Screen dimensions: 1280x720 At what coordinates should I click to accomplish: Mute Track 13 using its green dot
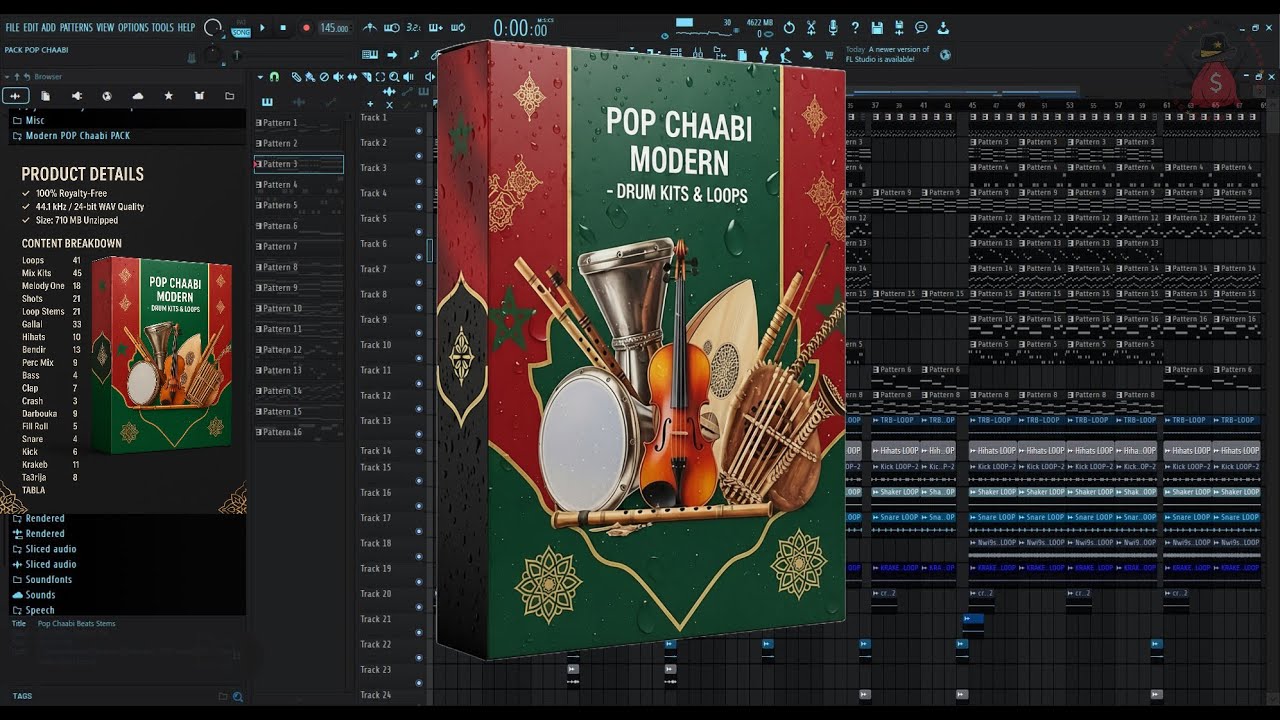[418, 434]
